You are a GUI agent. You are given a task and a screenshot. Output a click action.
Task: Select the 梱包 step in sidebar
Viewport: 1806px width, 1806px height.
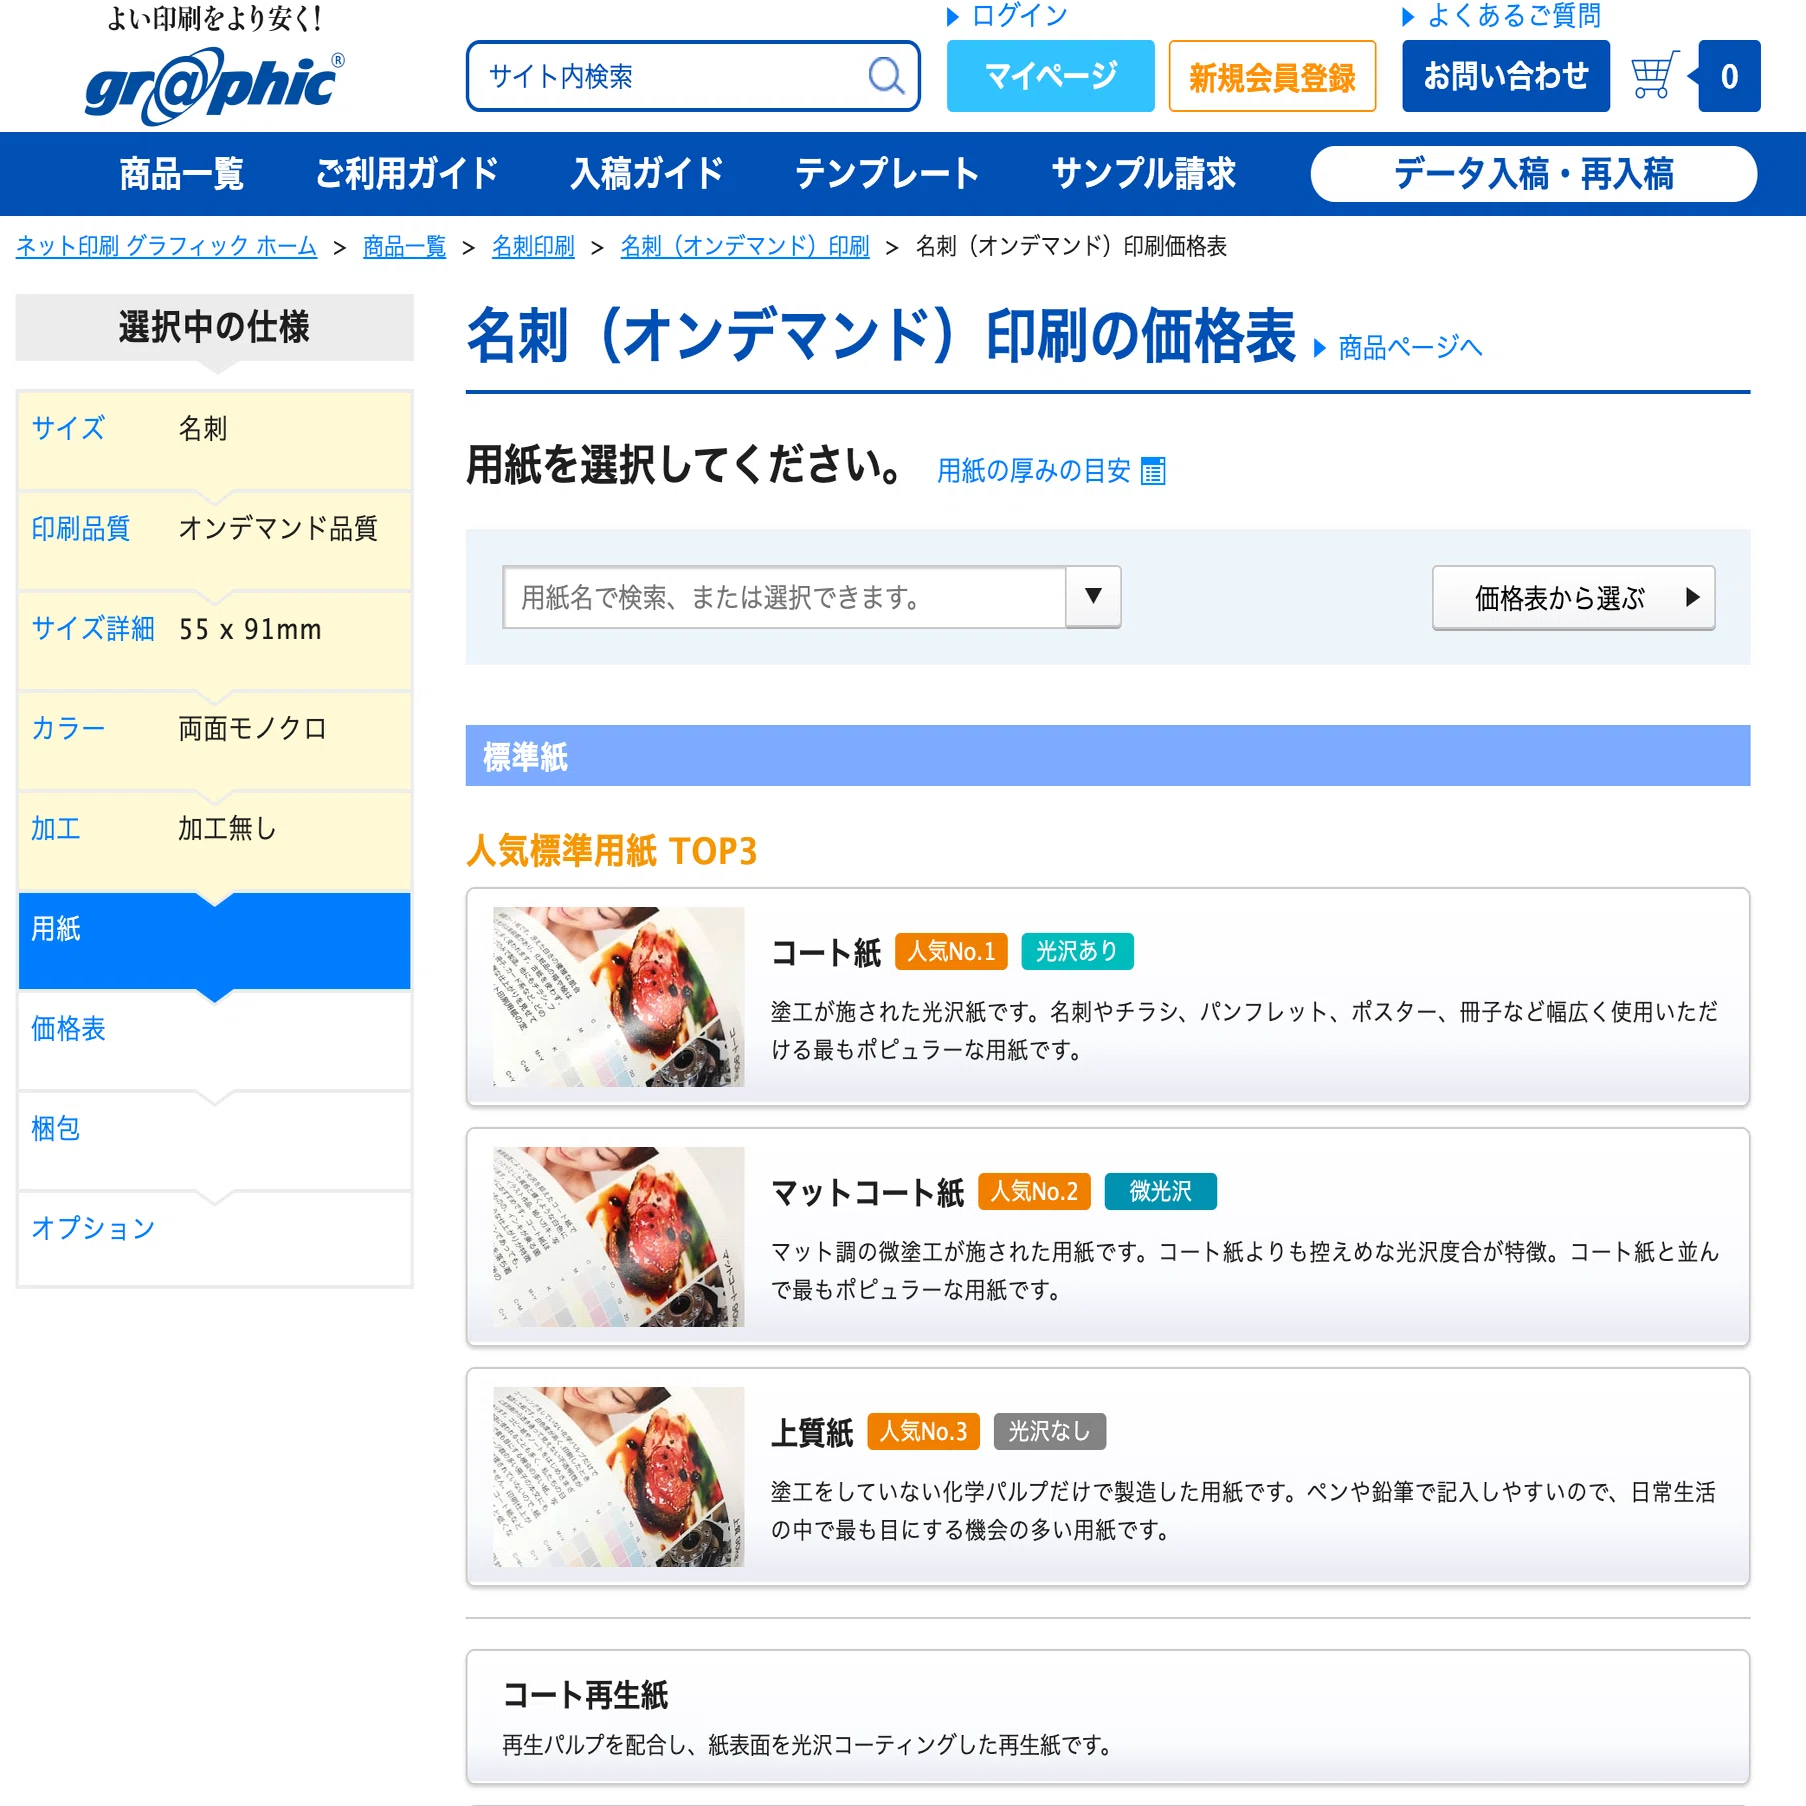[214, 1140]
